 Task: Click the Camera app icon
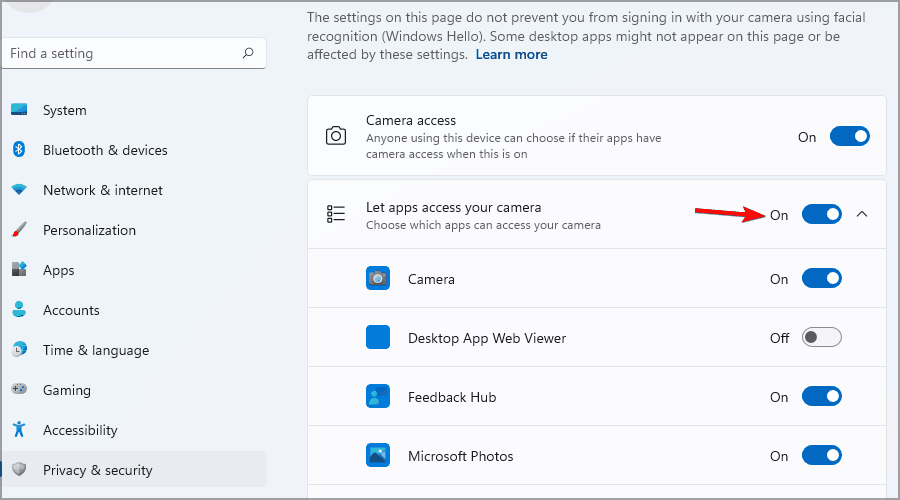pos(378,279)
